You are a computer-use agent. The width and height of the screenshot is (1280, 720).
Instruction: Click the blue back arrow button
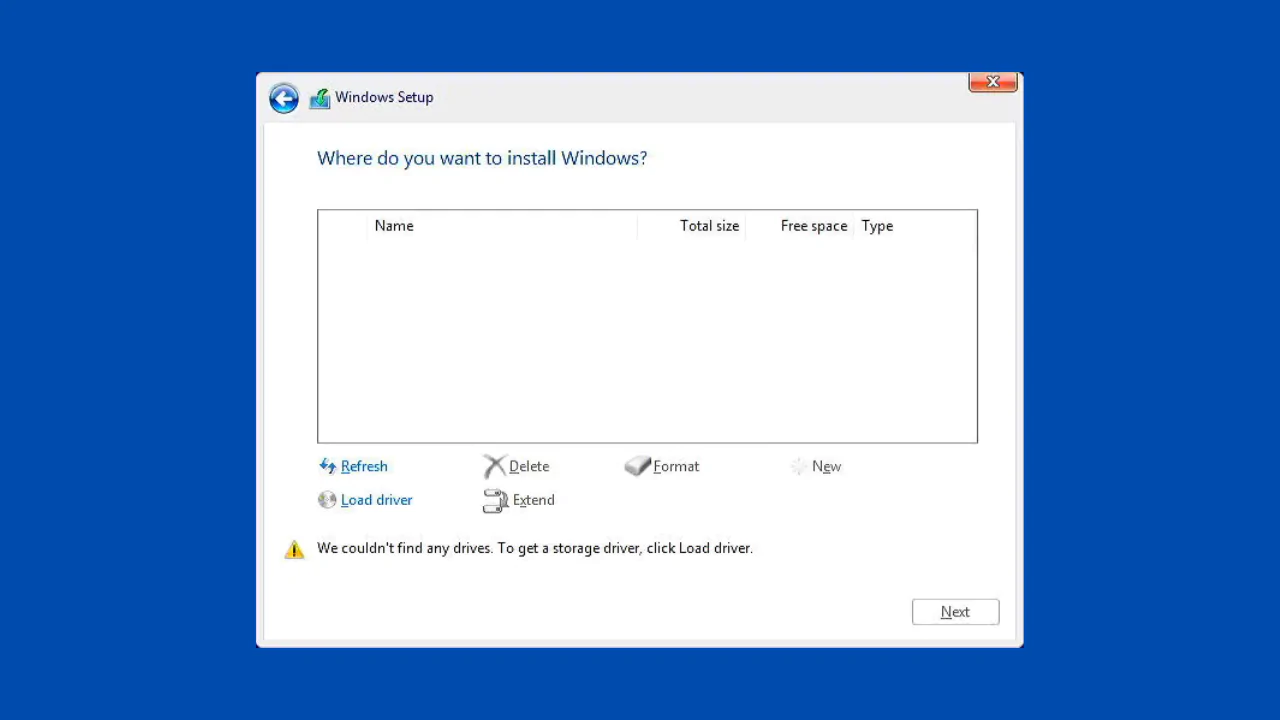point(284,98)
